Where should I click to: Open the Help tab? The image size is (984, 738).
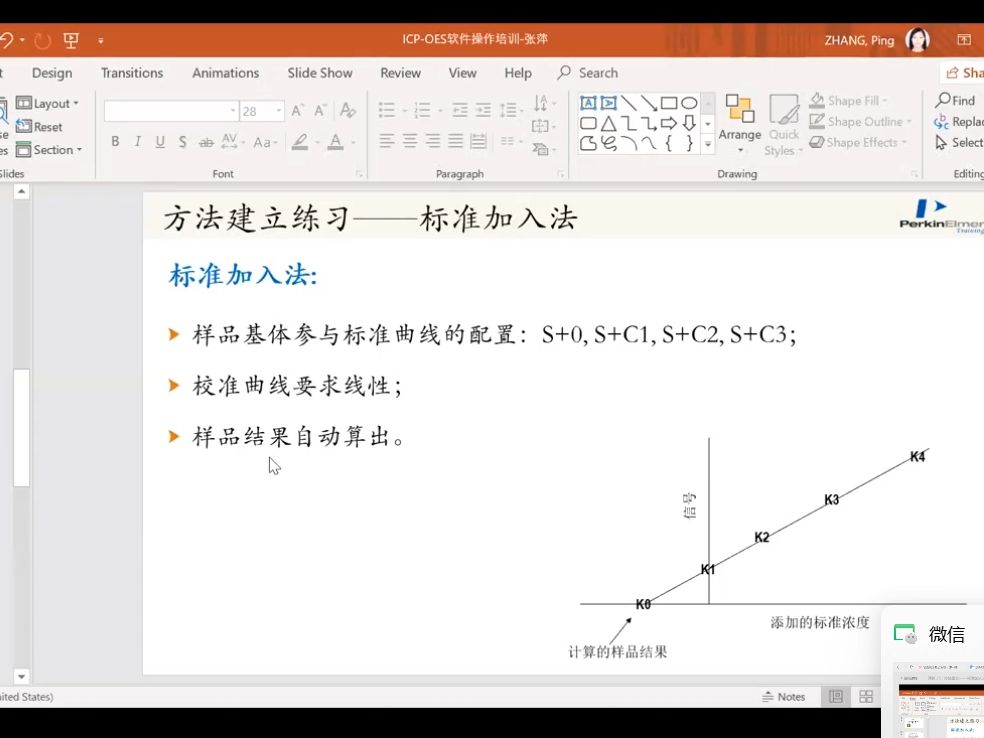pos(518,73)
